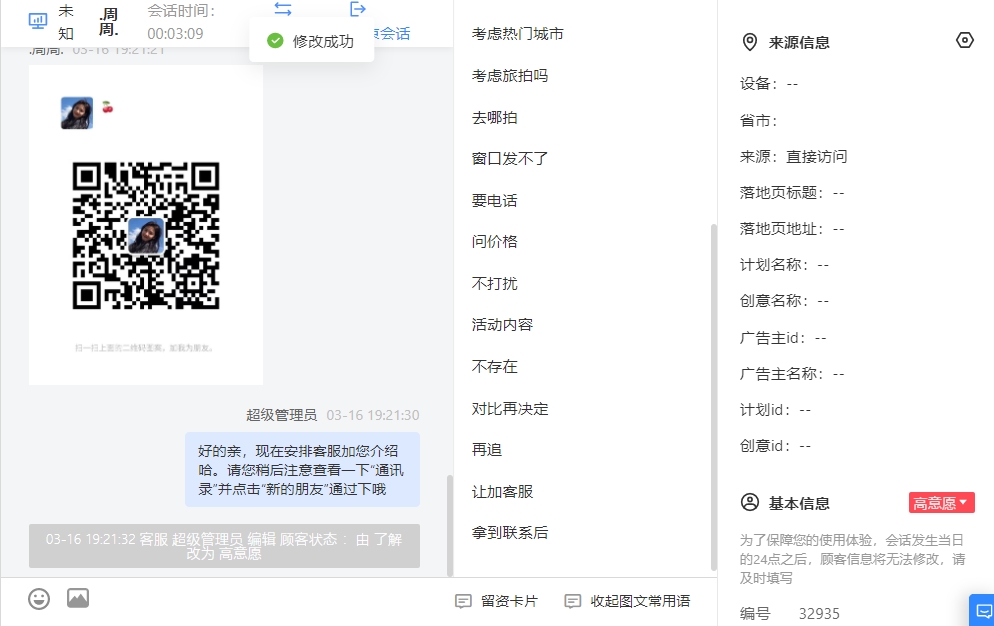Select quick phrase 考虑旅拍吗
Screen dimensions: 994x626
[x=510, y=75]
